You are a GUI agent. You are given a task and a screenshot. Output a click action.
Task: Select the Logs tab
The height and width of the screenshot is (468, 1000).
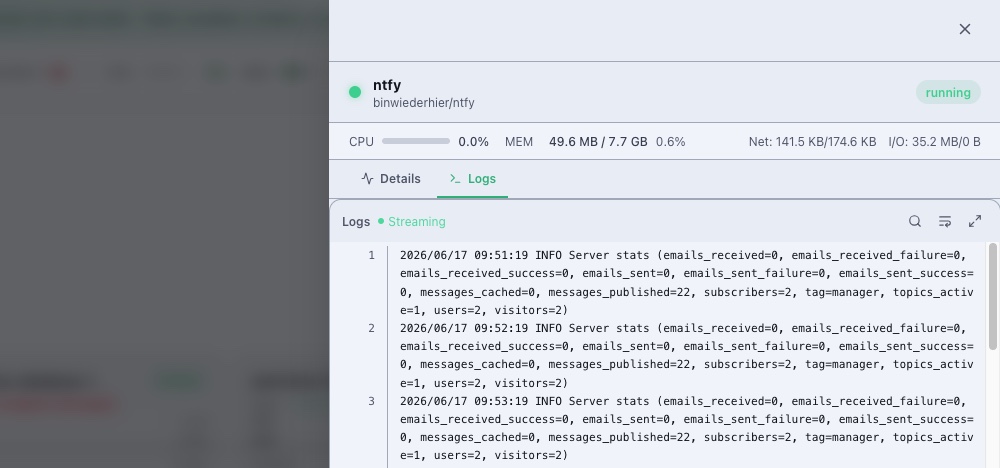click(473, 179)
